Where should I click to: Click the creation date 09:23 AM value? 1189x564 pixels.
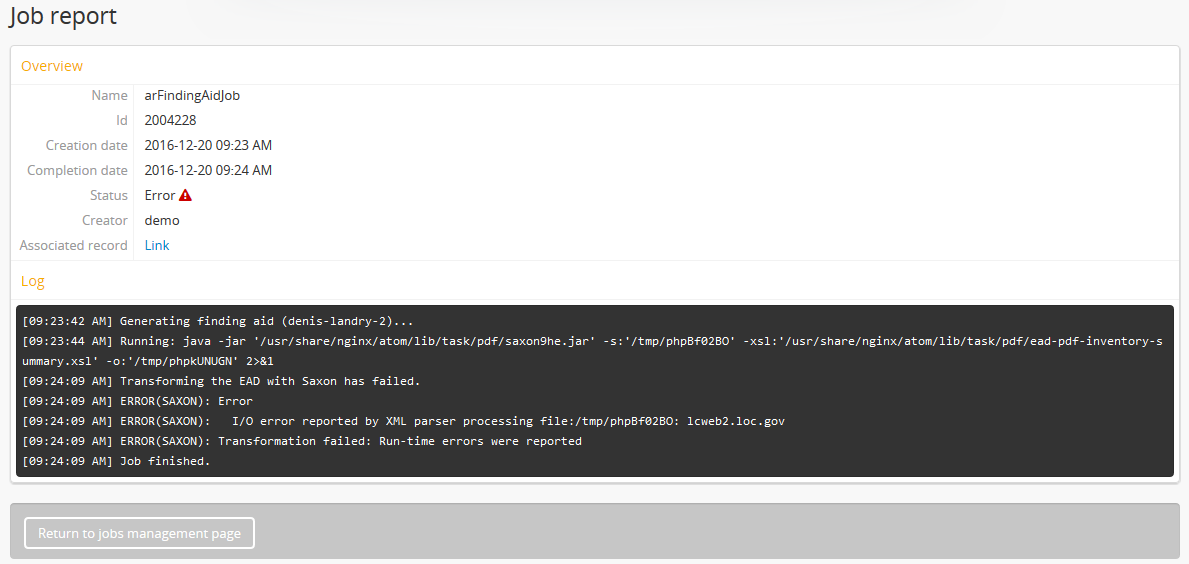coord(208,145)
